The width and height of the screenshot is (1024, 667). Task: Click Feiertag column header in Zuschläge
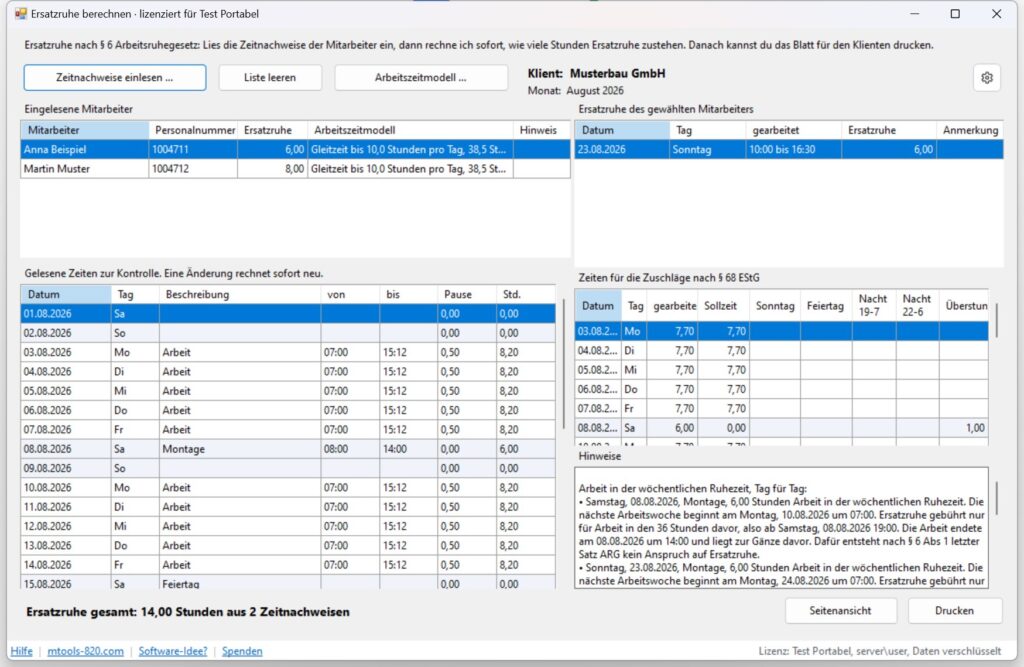click(825, 306)
